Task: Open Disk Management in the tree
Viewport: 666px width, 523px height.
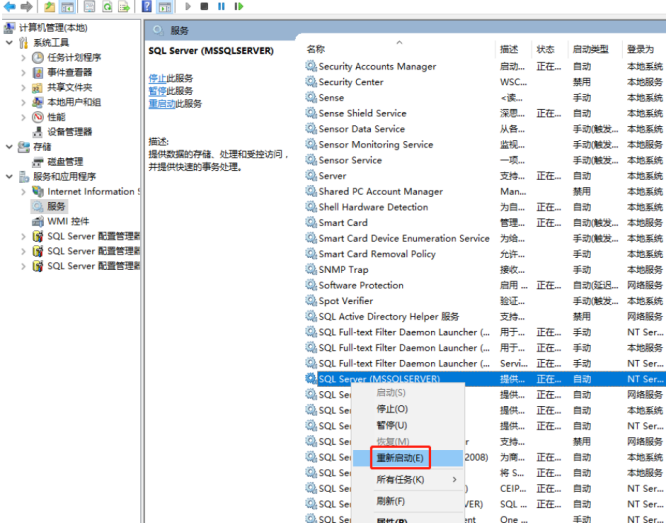Action: click(65, 161)
